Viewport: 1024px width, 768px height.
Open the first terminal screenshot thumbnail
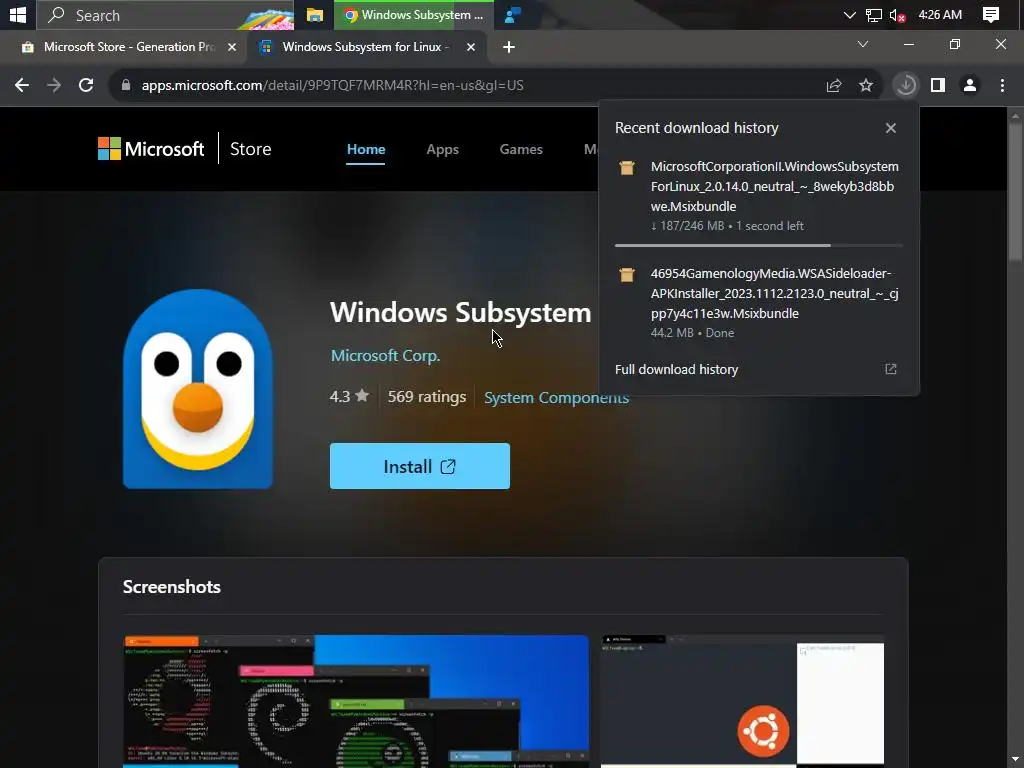[356, 701]
